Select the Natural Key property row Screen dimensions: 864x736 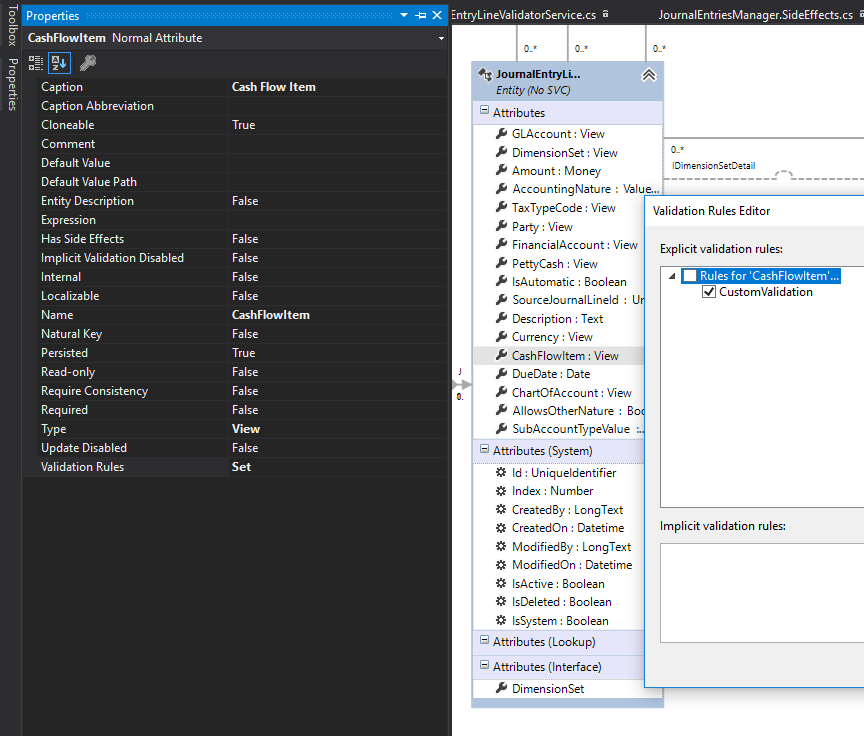tap(242, 334)
